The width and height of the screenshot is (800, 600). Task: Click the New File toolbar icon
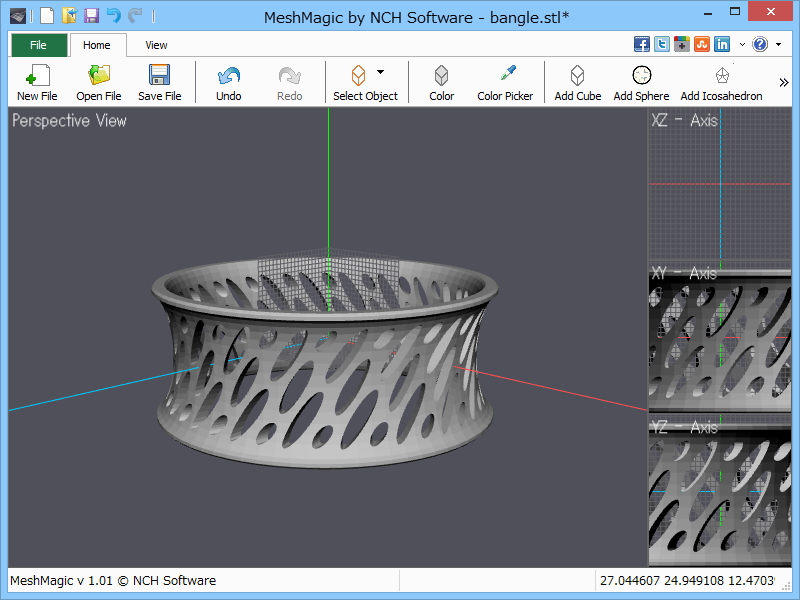tap(37, 82)
